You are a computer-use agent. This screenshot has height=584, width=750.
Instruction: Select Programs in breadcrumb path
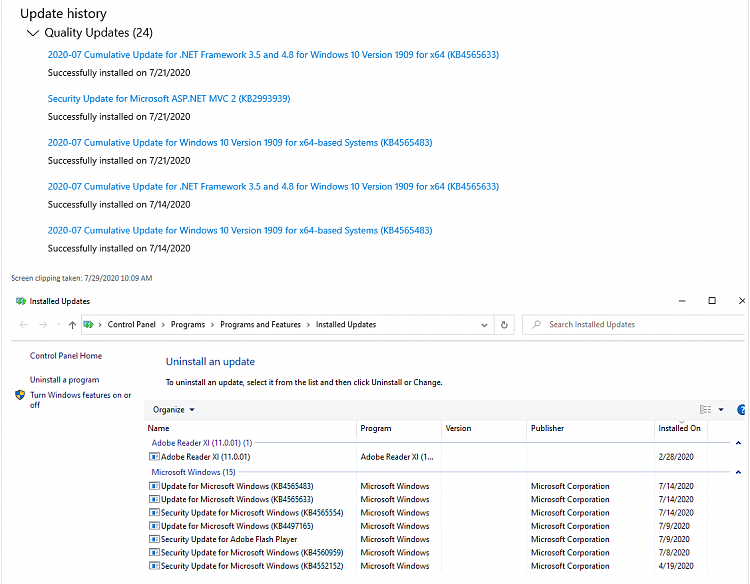pos(188,324)
